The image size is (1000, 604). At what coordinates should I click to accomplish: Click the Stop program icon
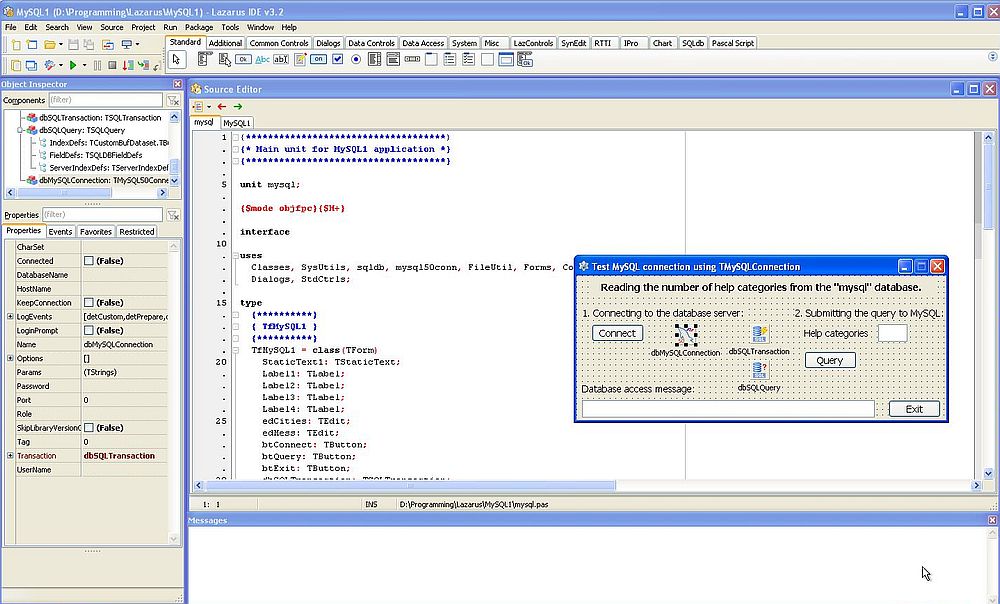(112, 65)
